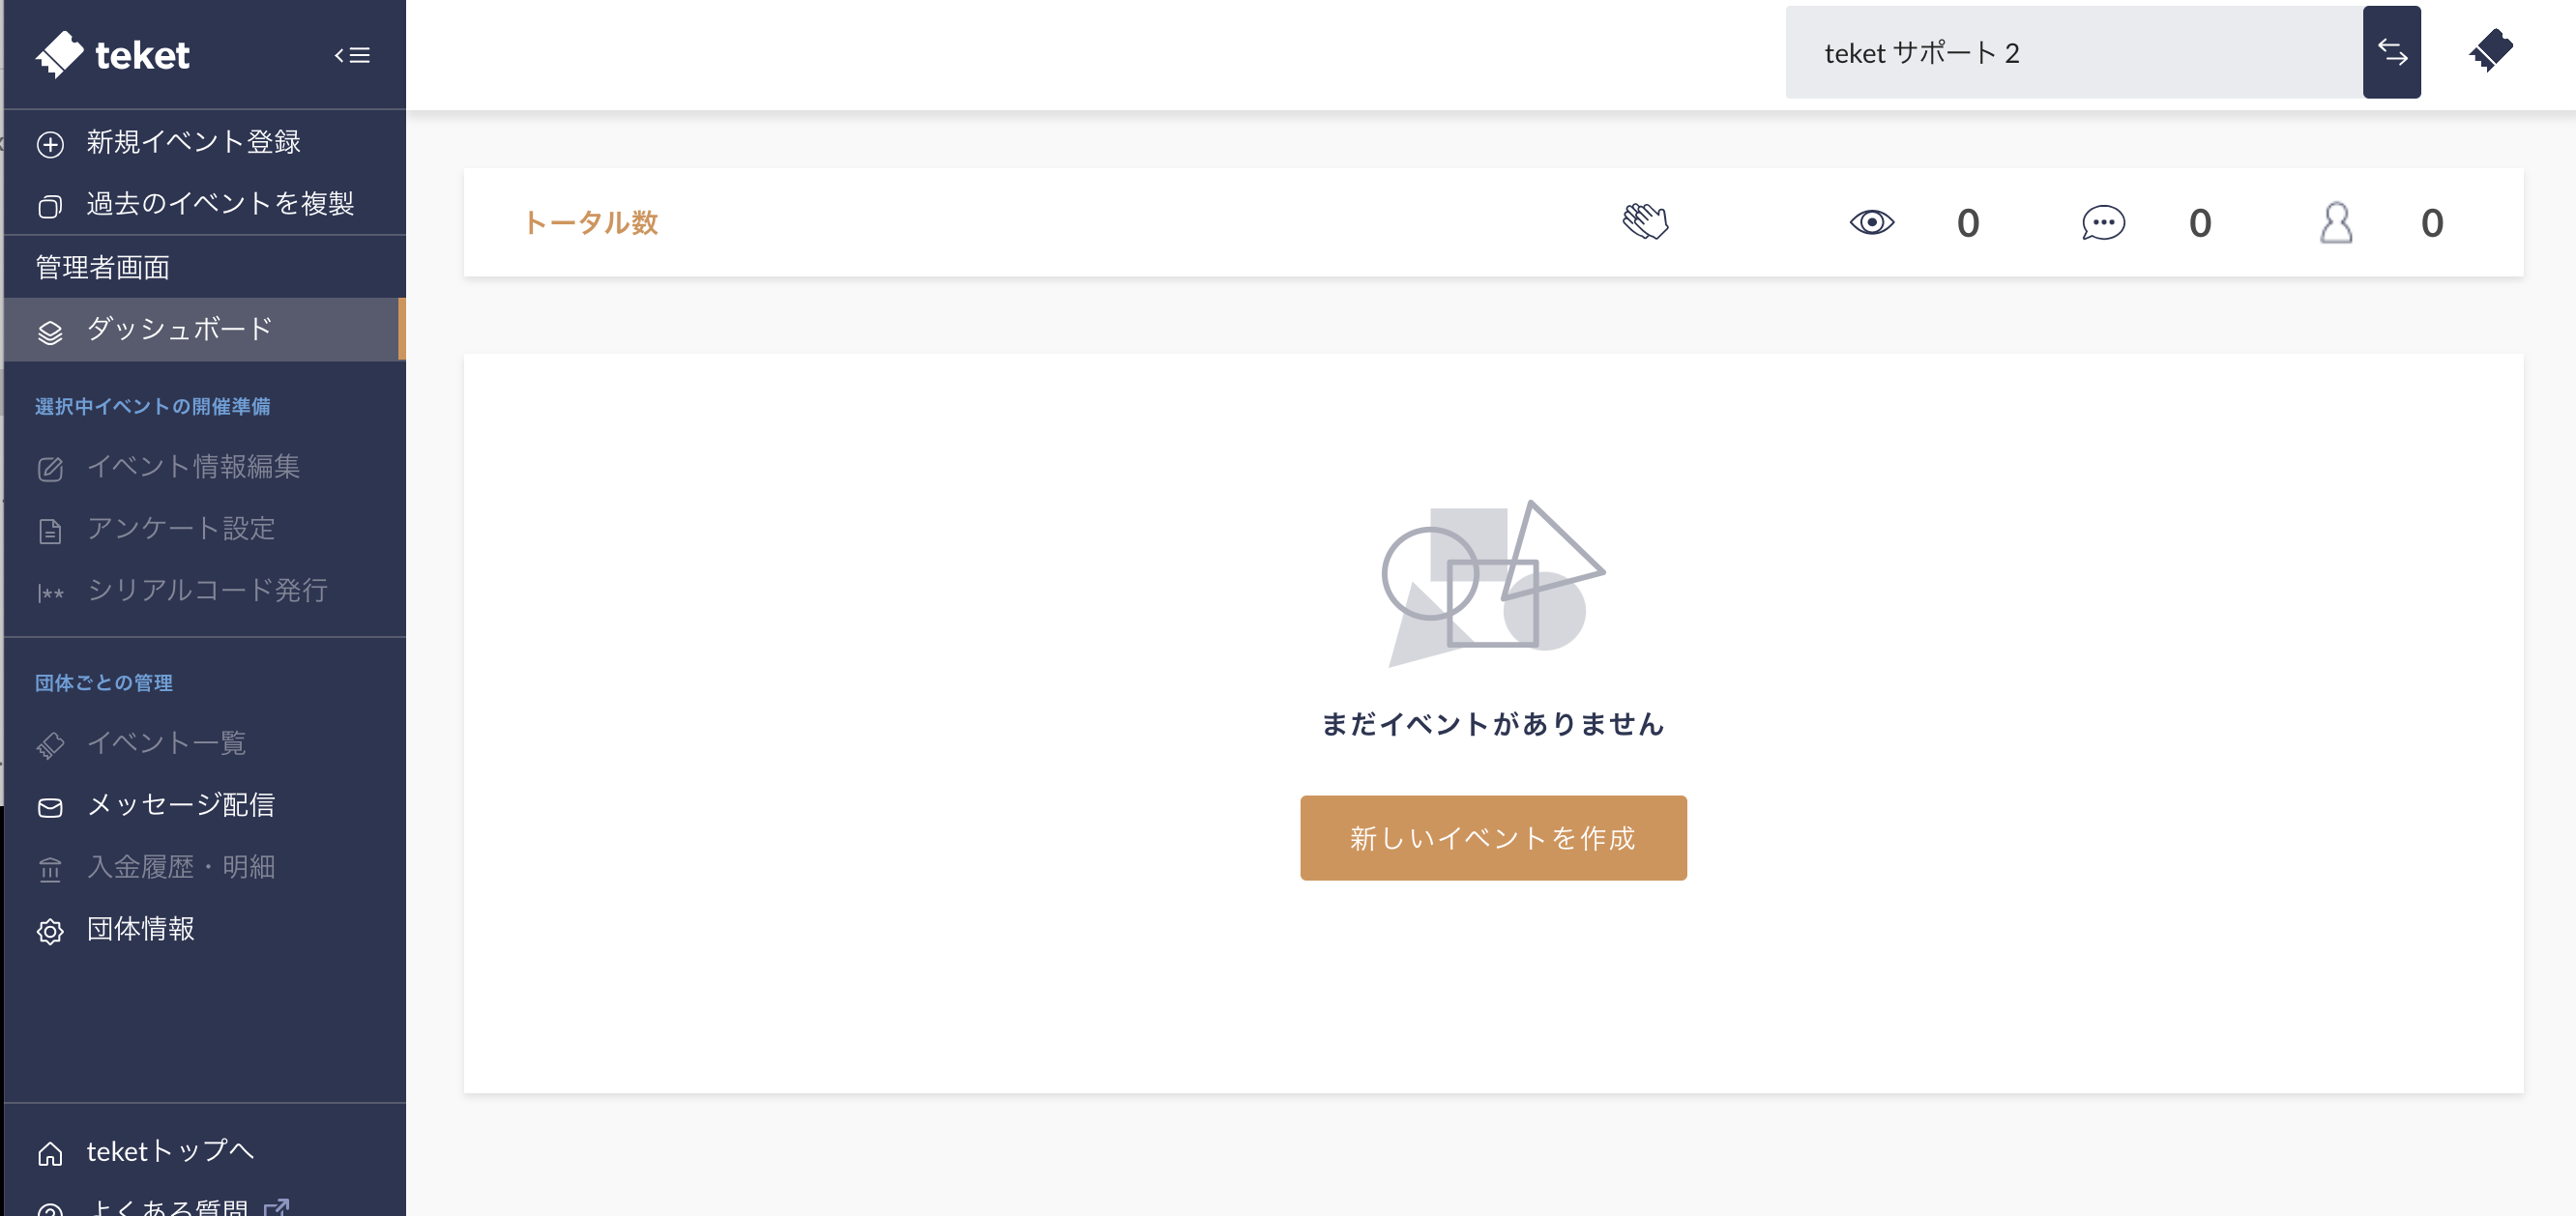Click the follower person counter
This screenshot has height=1216, width=2576.
click(2338, 222)
